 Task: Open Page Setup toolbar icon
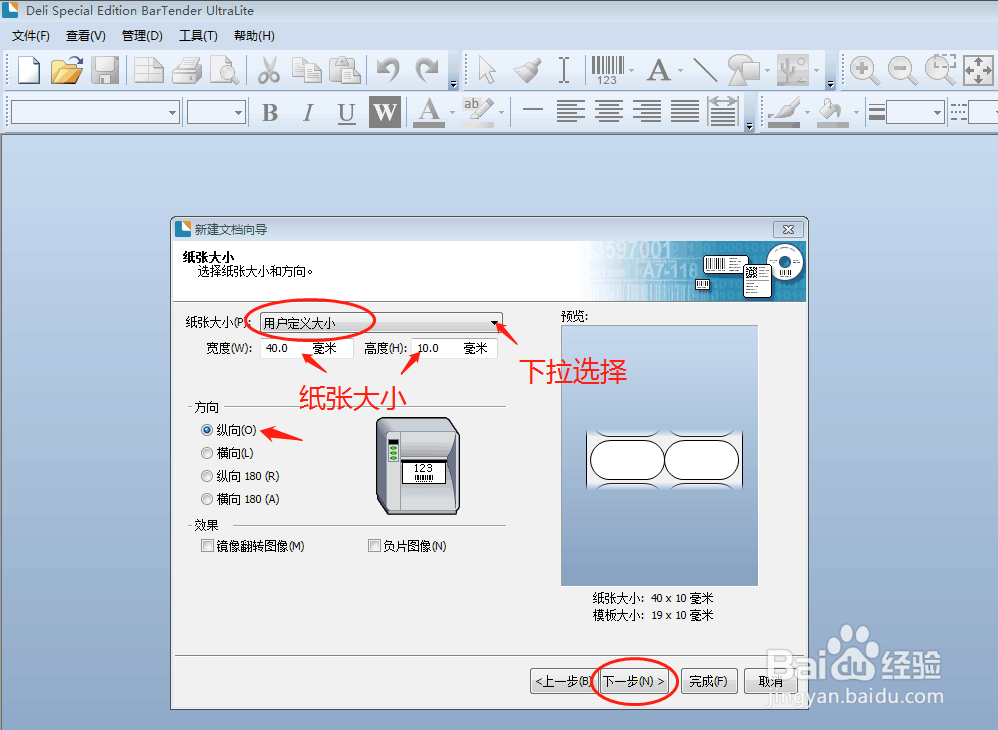149,70
